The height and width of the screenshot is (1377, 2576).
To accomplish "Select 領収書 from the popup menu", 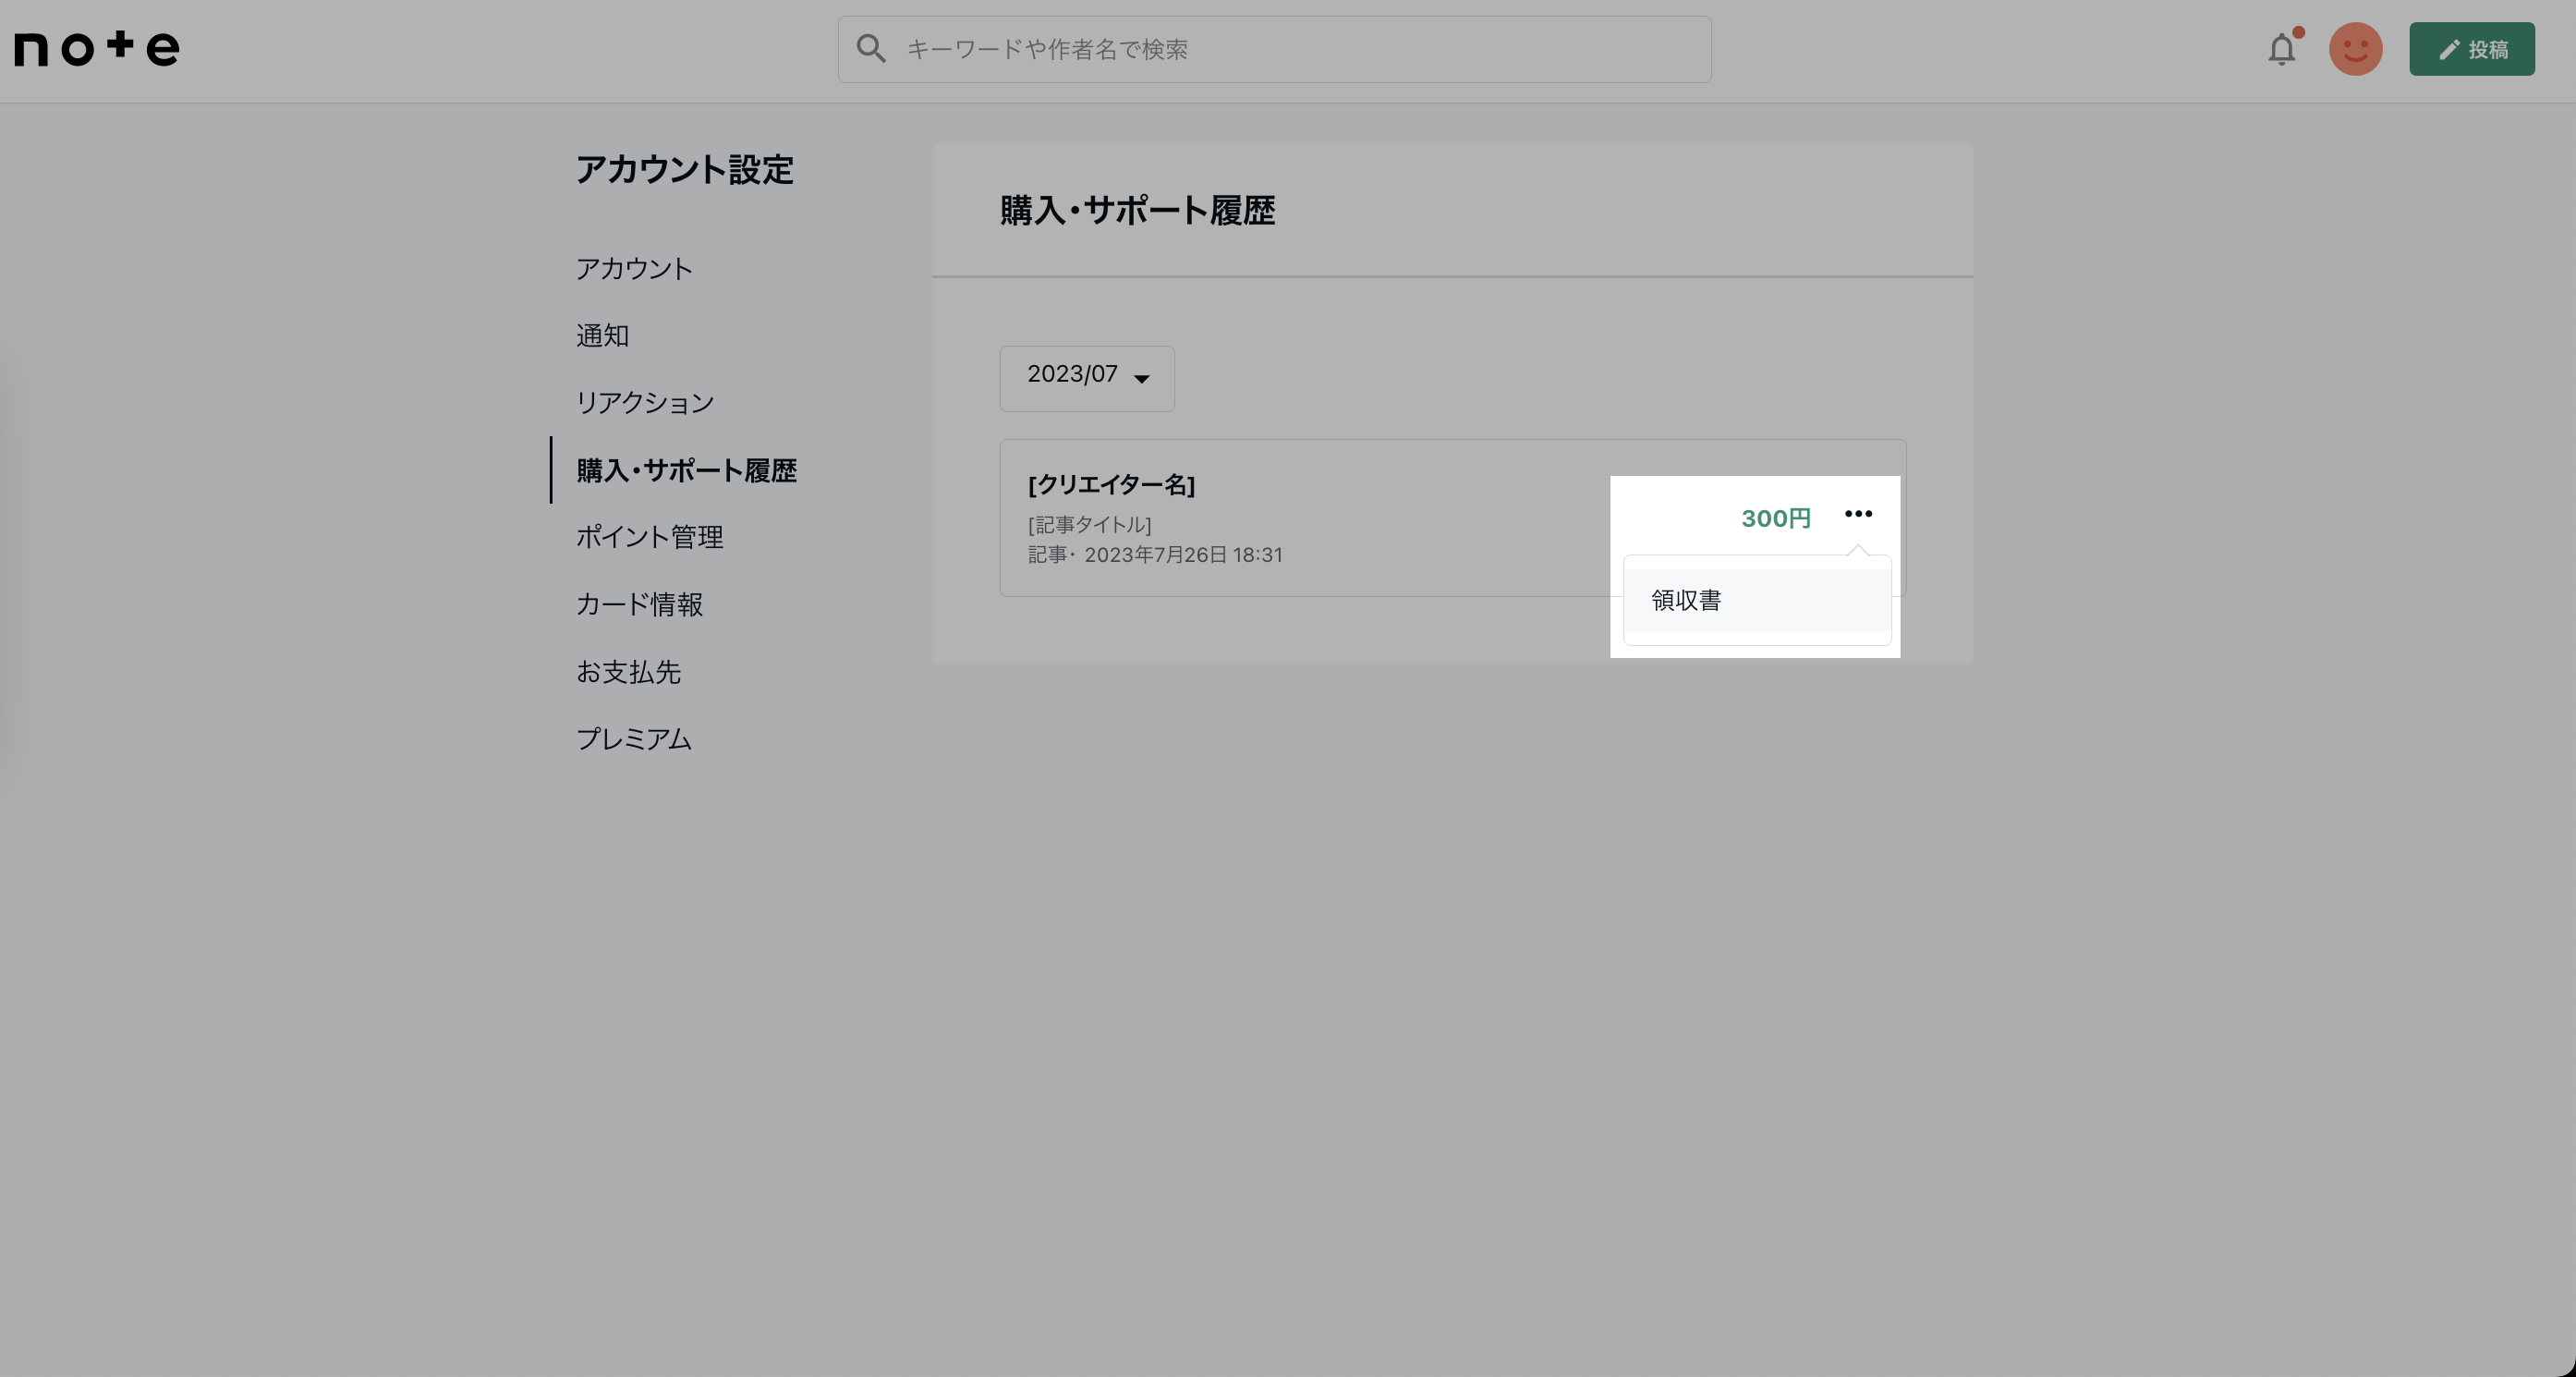I will (x=1685, y=600).
